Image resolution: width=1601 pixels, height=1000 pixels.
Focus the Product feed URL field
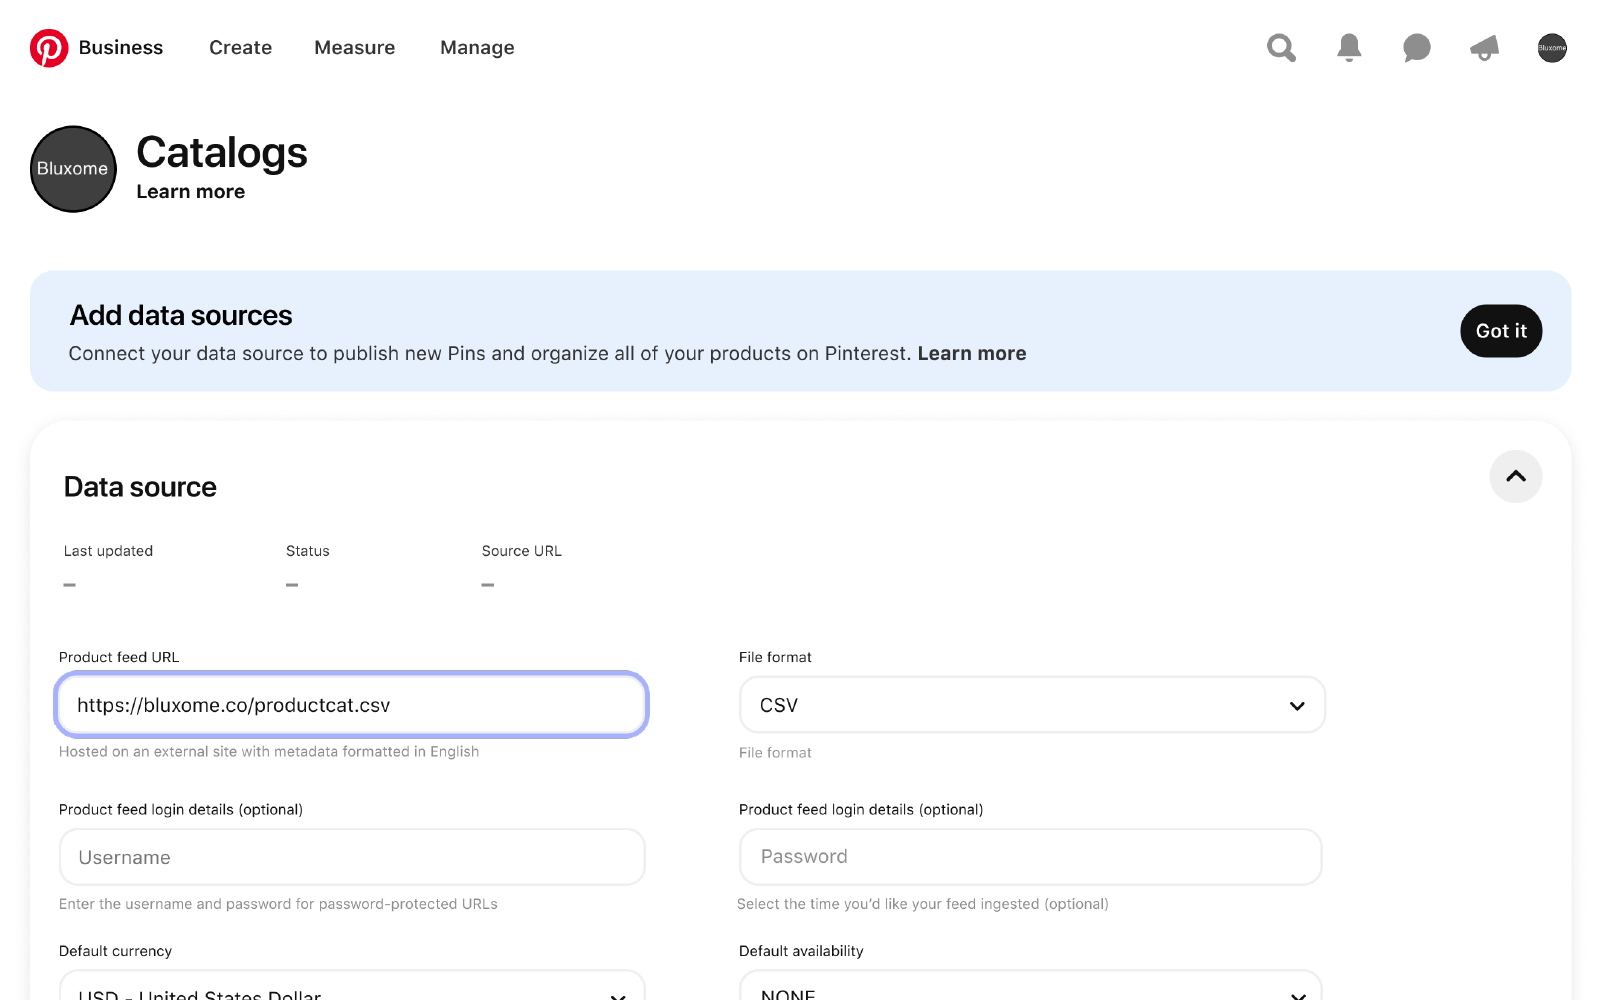click(x=351, y=705)
